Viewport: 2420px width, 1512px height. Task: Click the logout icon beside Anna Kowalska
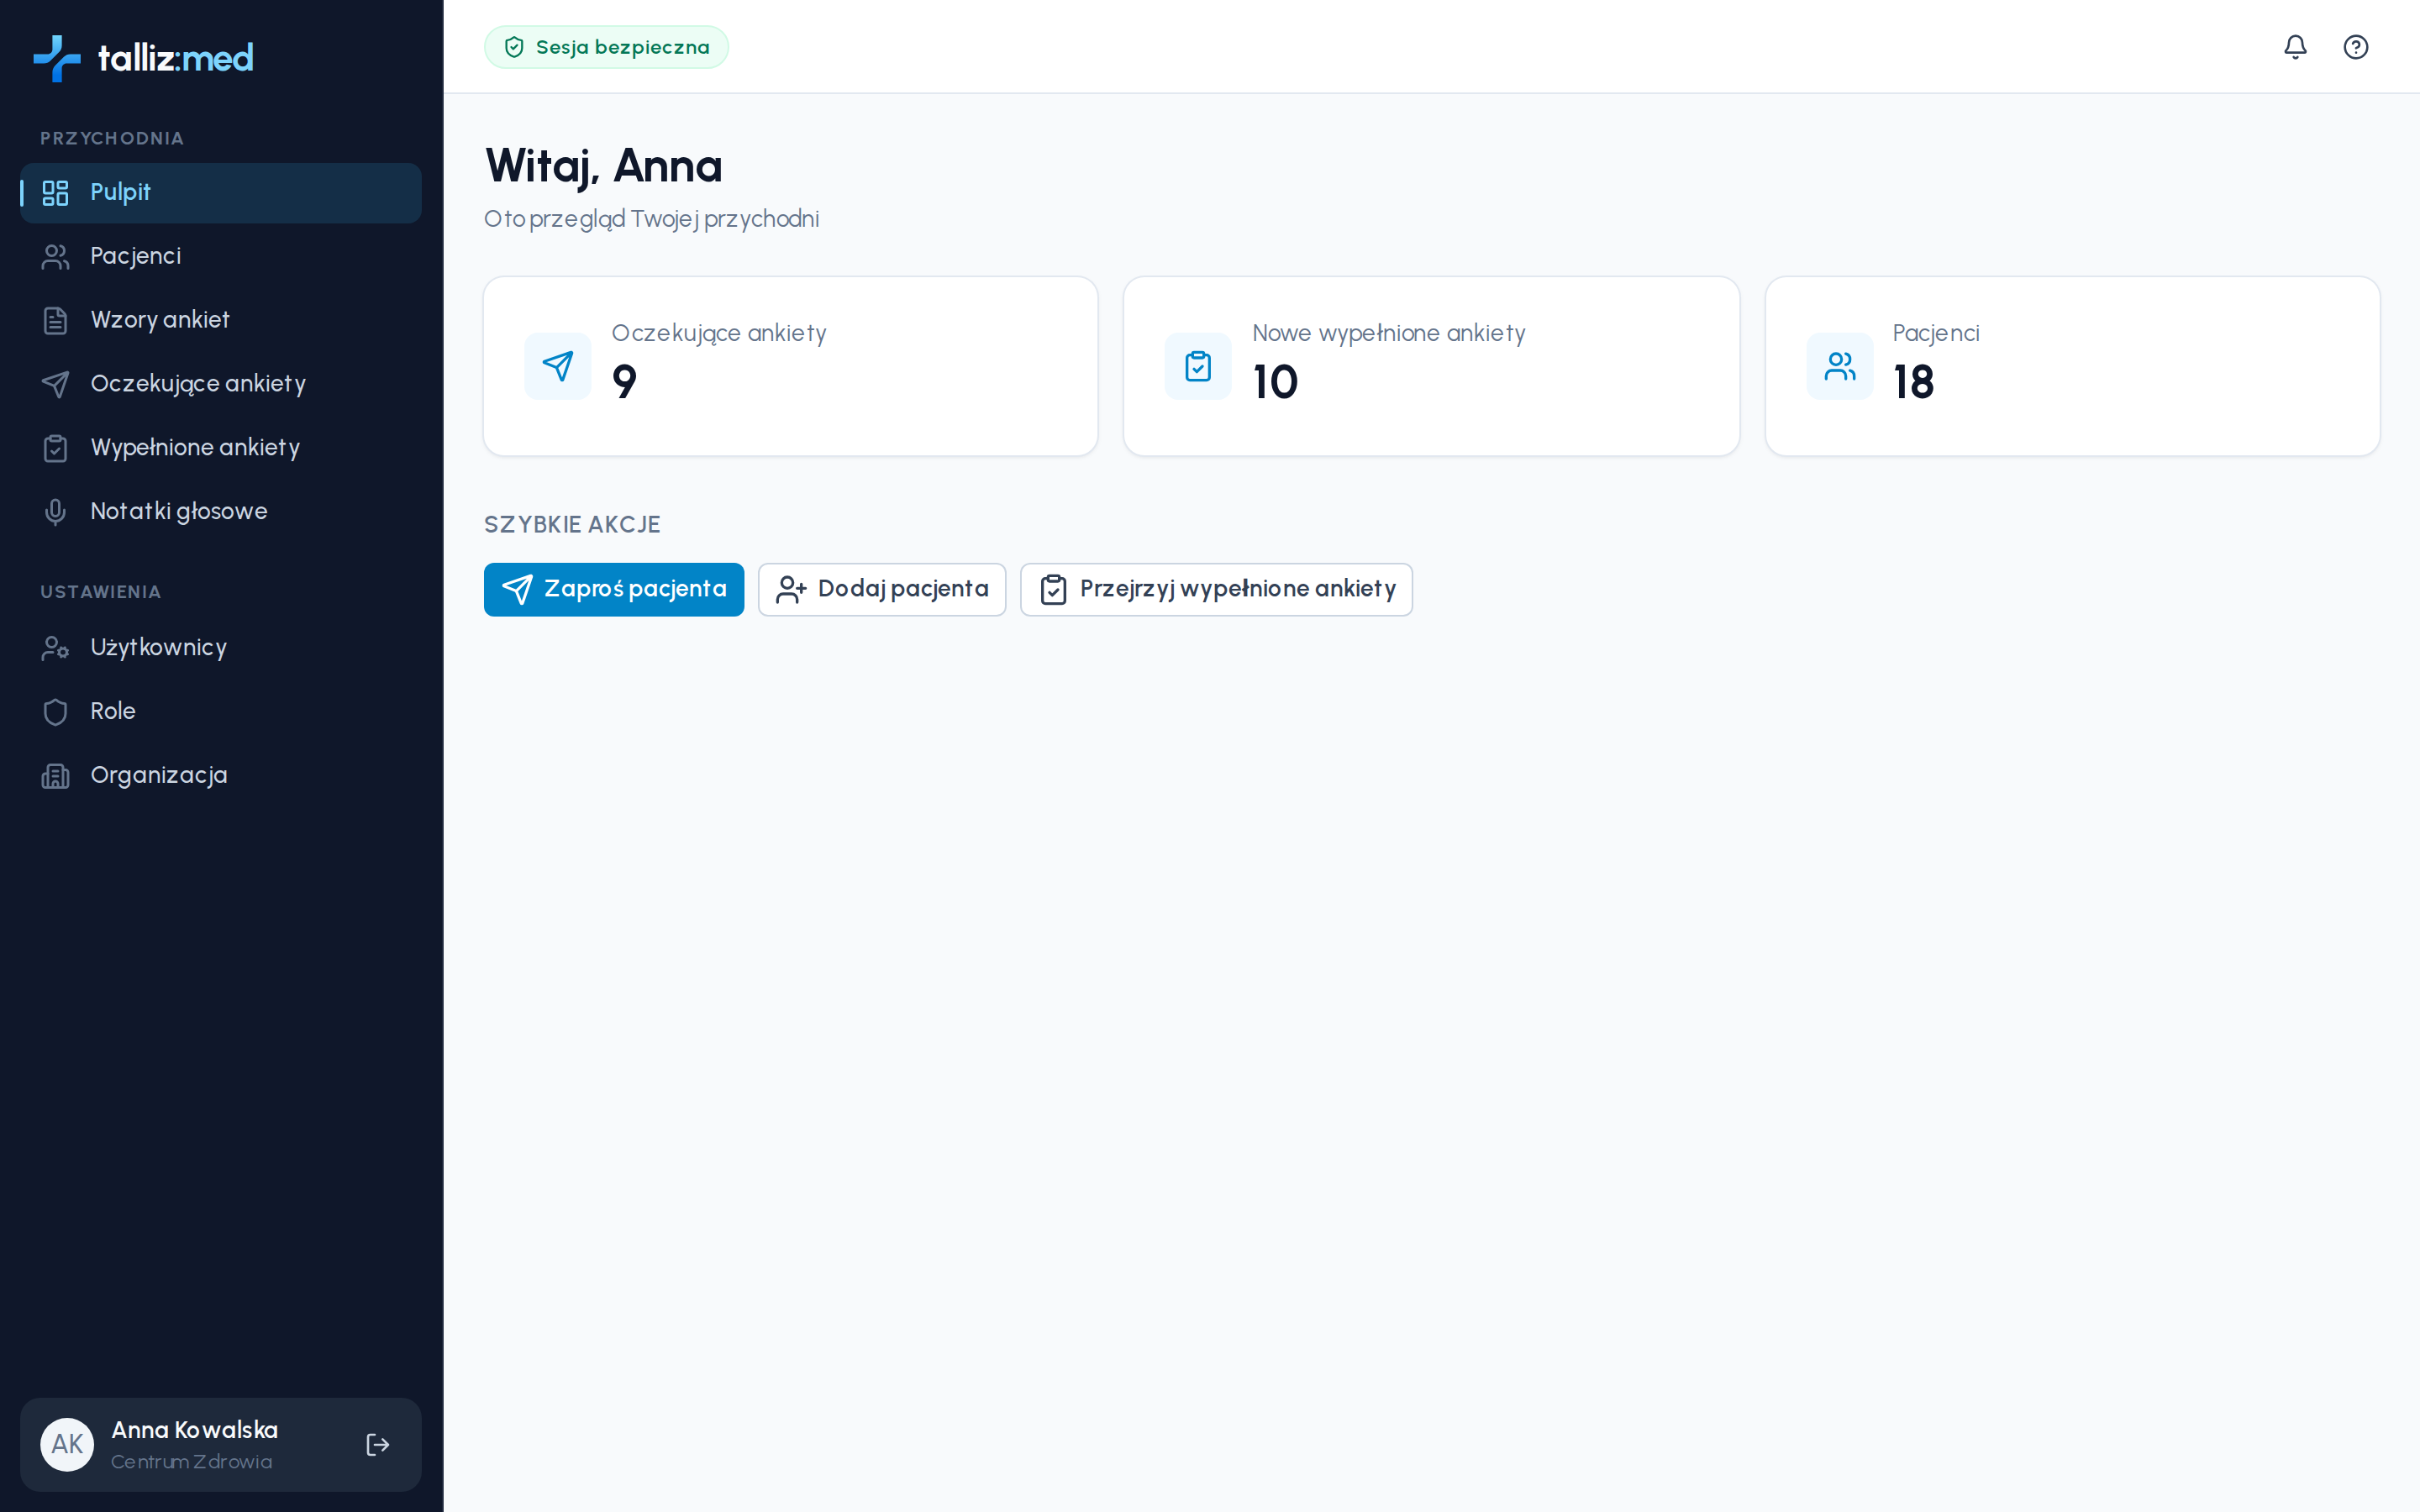377,1444
